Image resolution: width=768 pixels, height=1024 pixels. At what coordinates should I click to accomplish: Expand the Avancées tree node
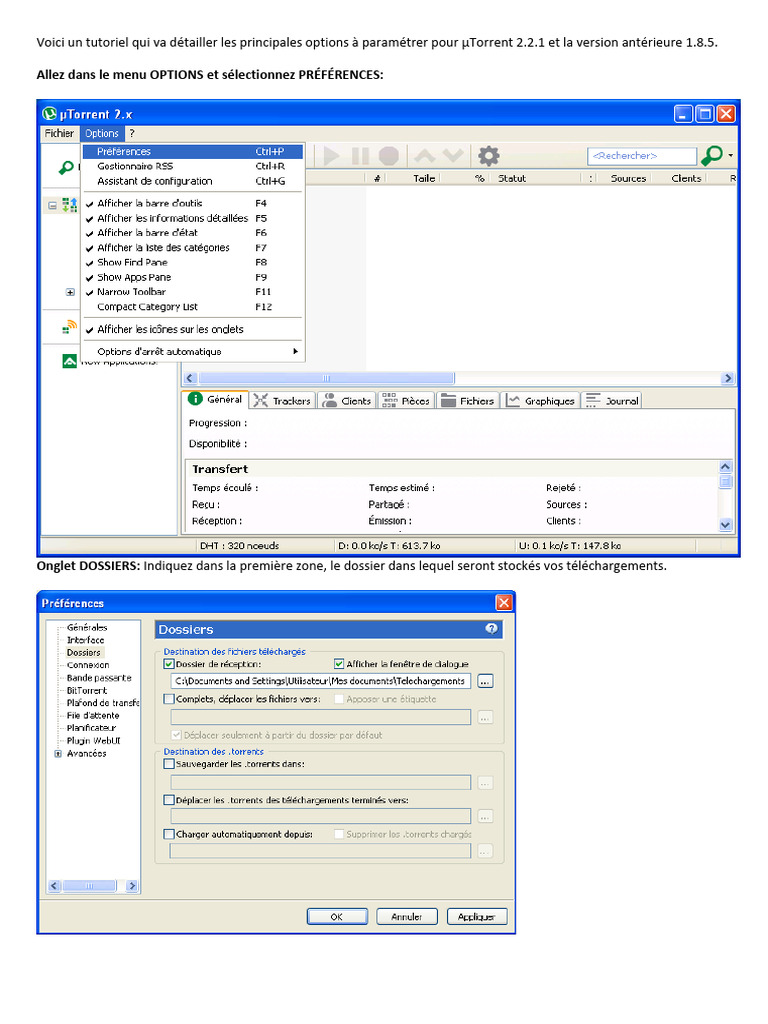(58, 754)
